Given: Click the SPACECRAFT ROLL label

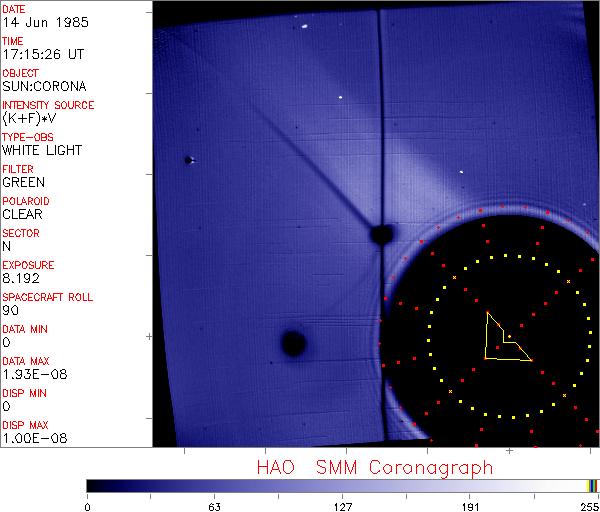Looking at the screenshot, I should pyautogui.click(x=48, y=297).
